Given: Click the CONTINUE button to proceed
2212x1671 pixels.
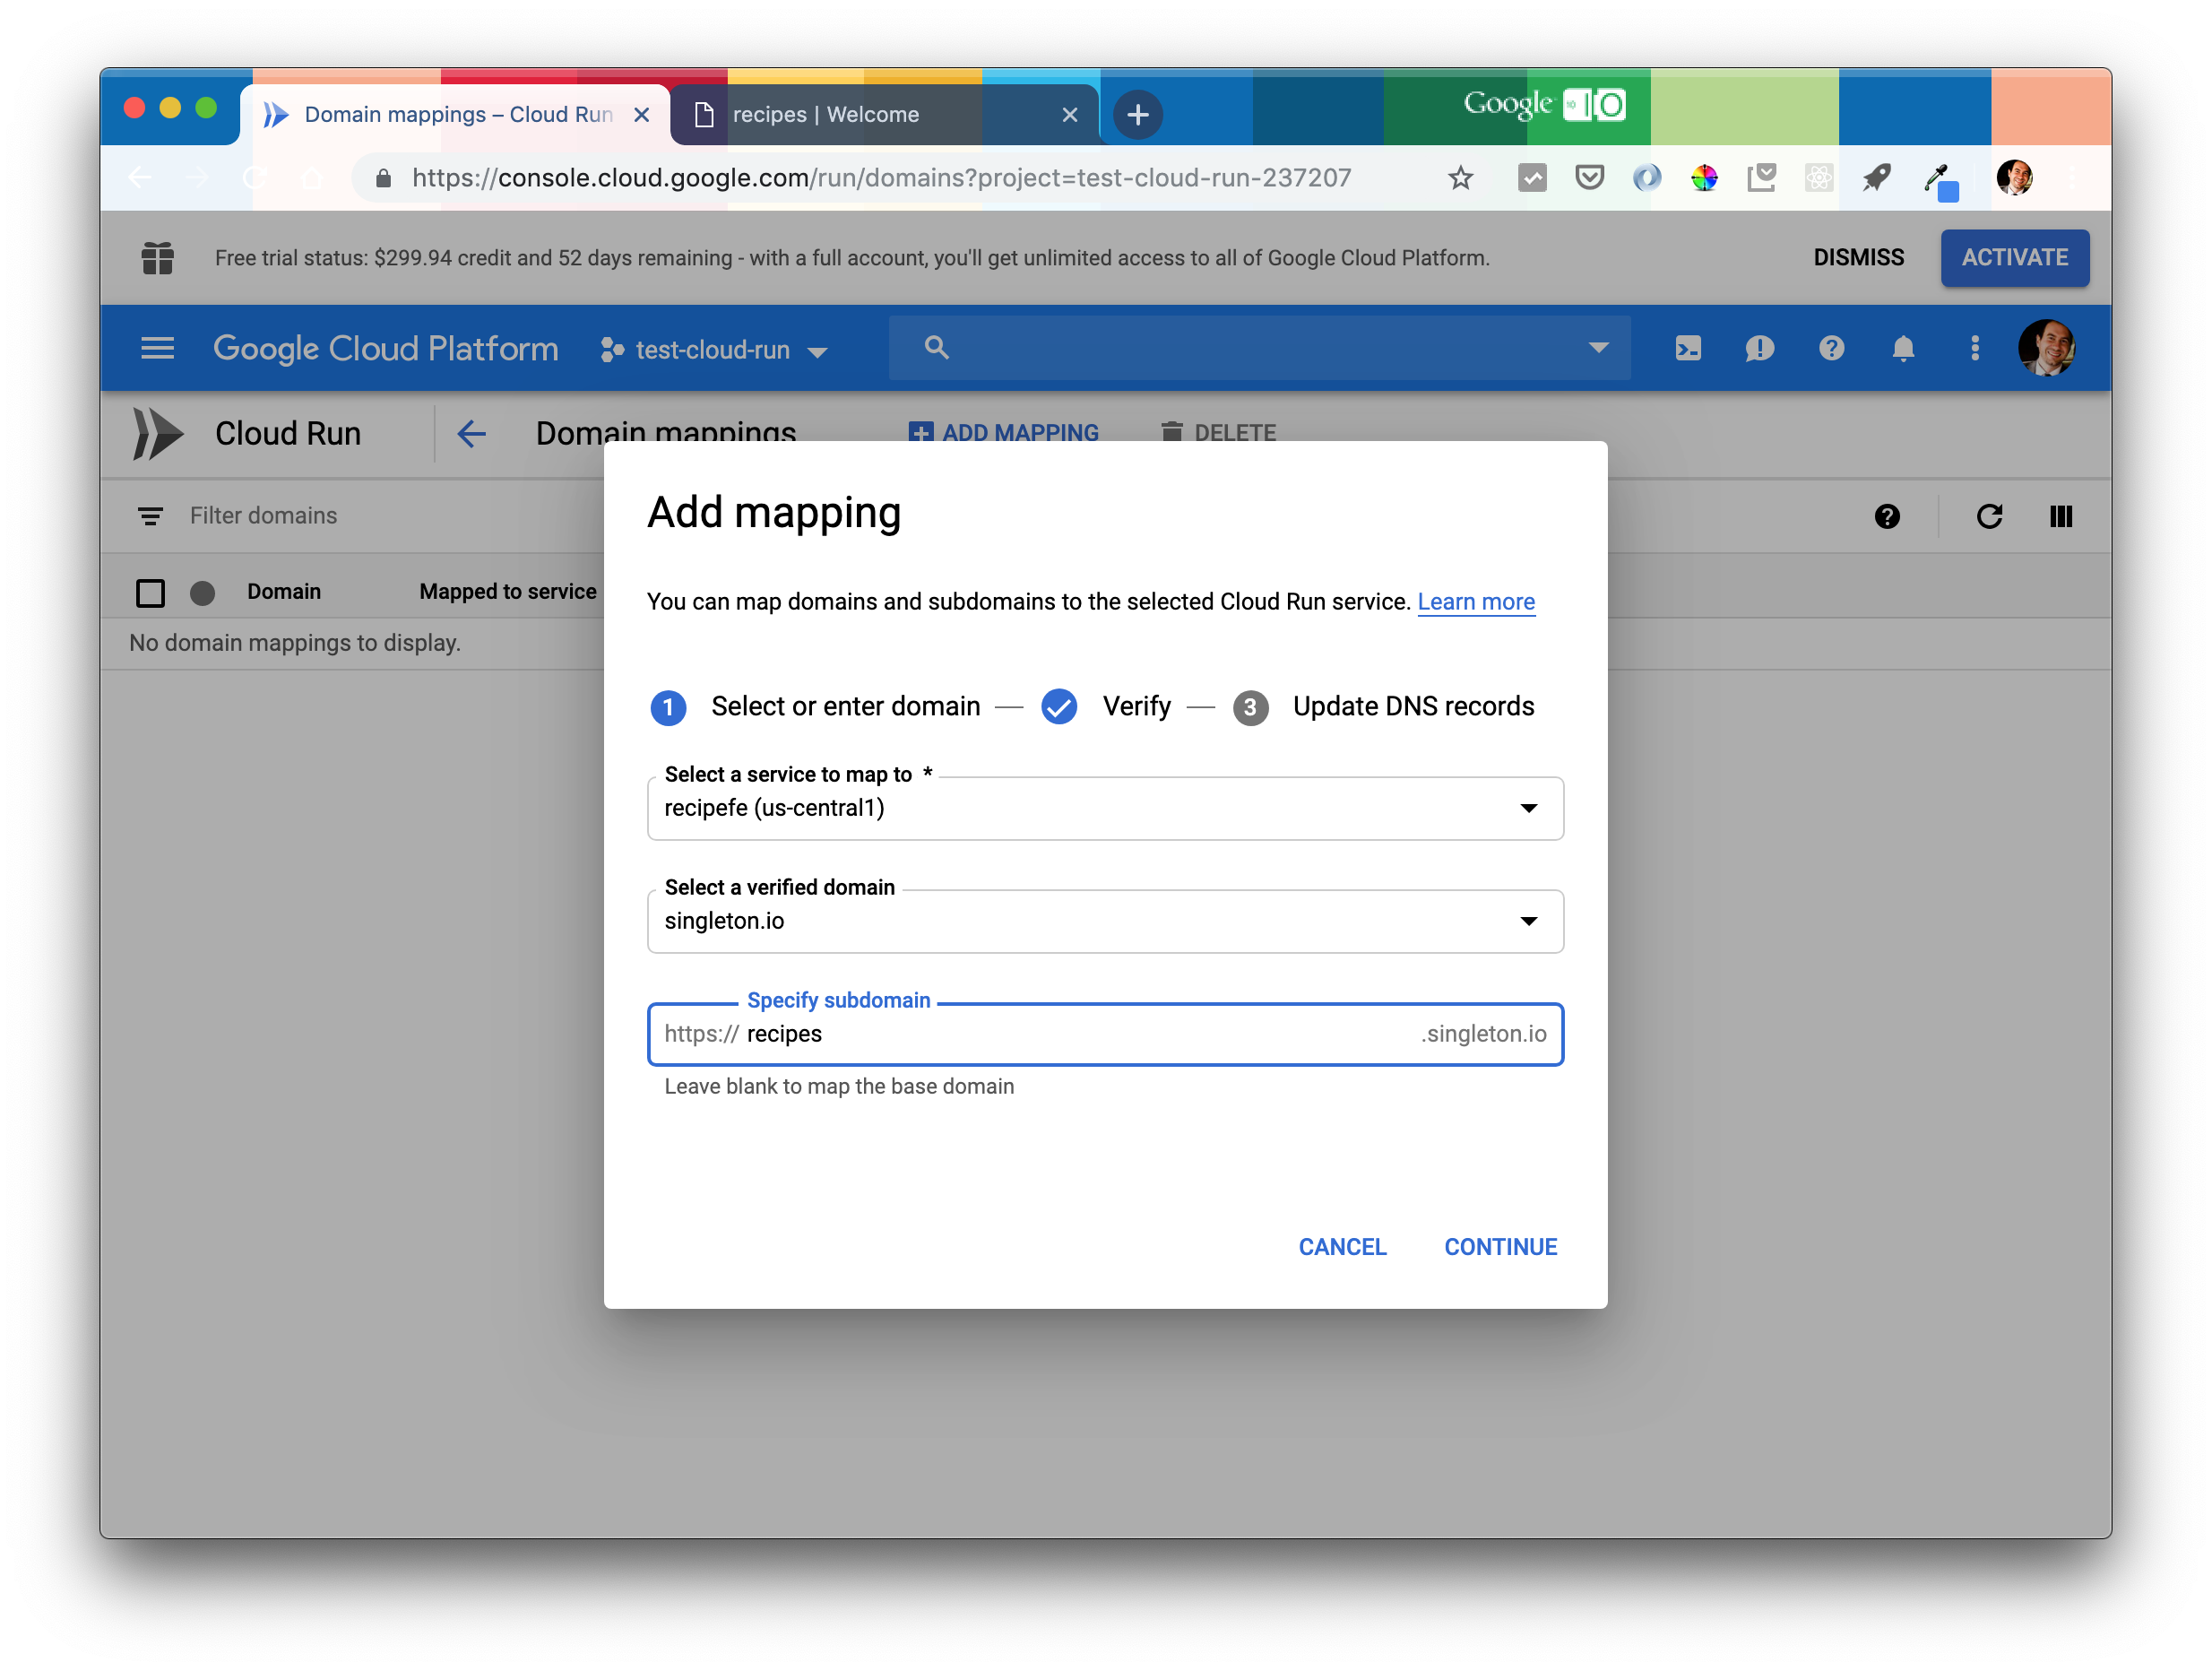Looking at the screenshot, I should click(1499, 1248).
